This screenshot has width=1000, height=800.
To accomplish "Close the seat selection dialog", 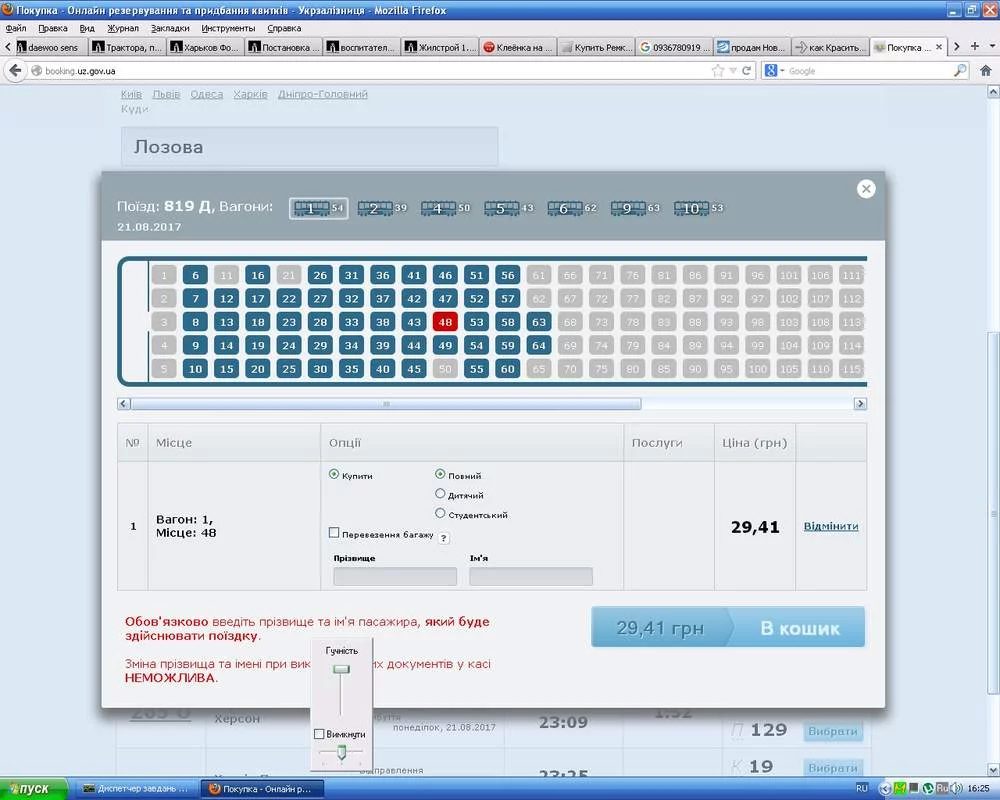I will pyautogui.click(x=866, y=189).
